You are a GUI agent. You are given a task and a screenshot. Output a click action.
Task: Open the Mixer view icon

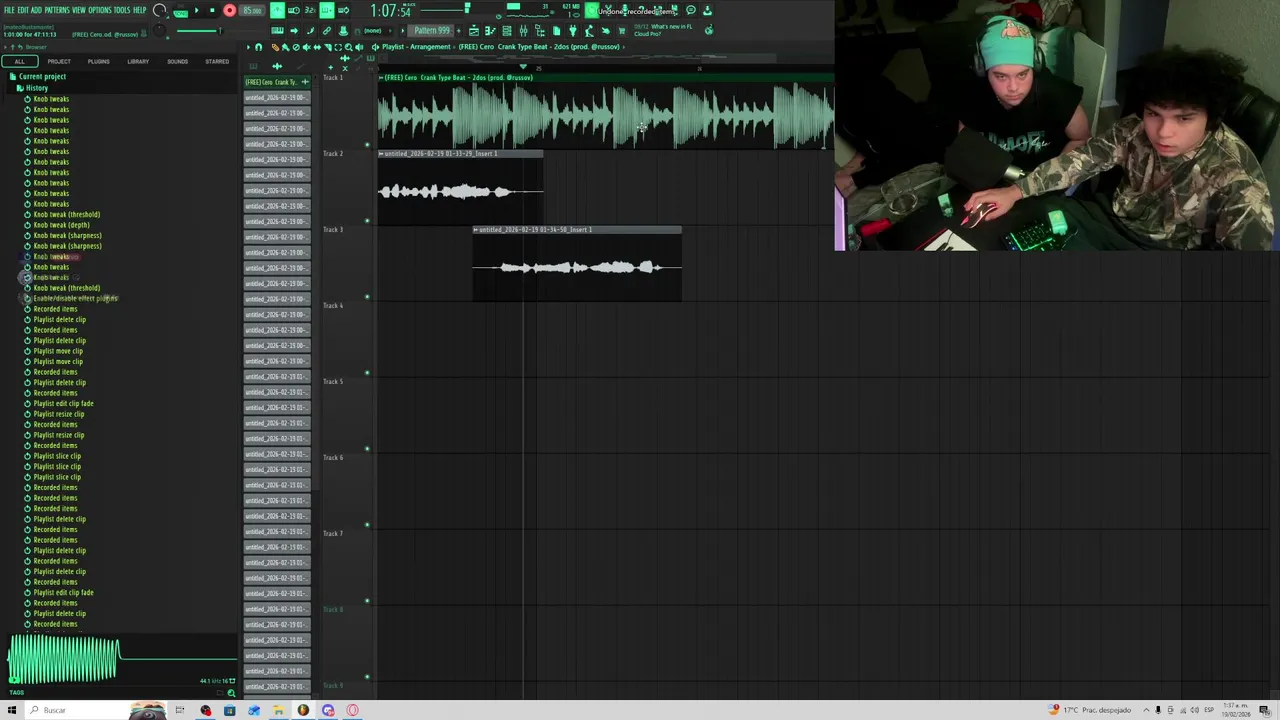point(523,30)
